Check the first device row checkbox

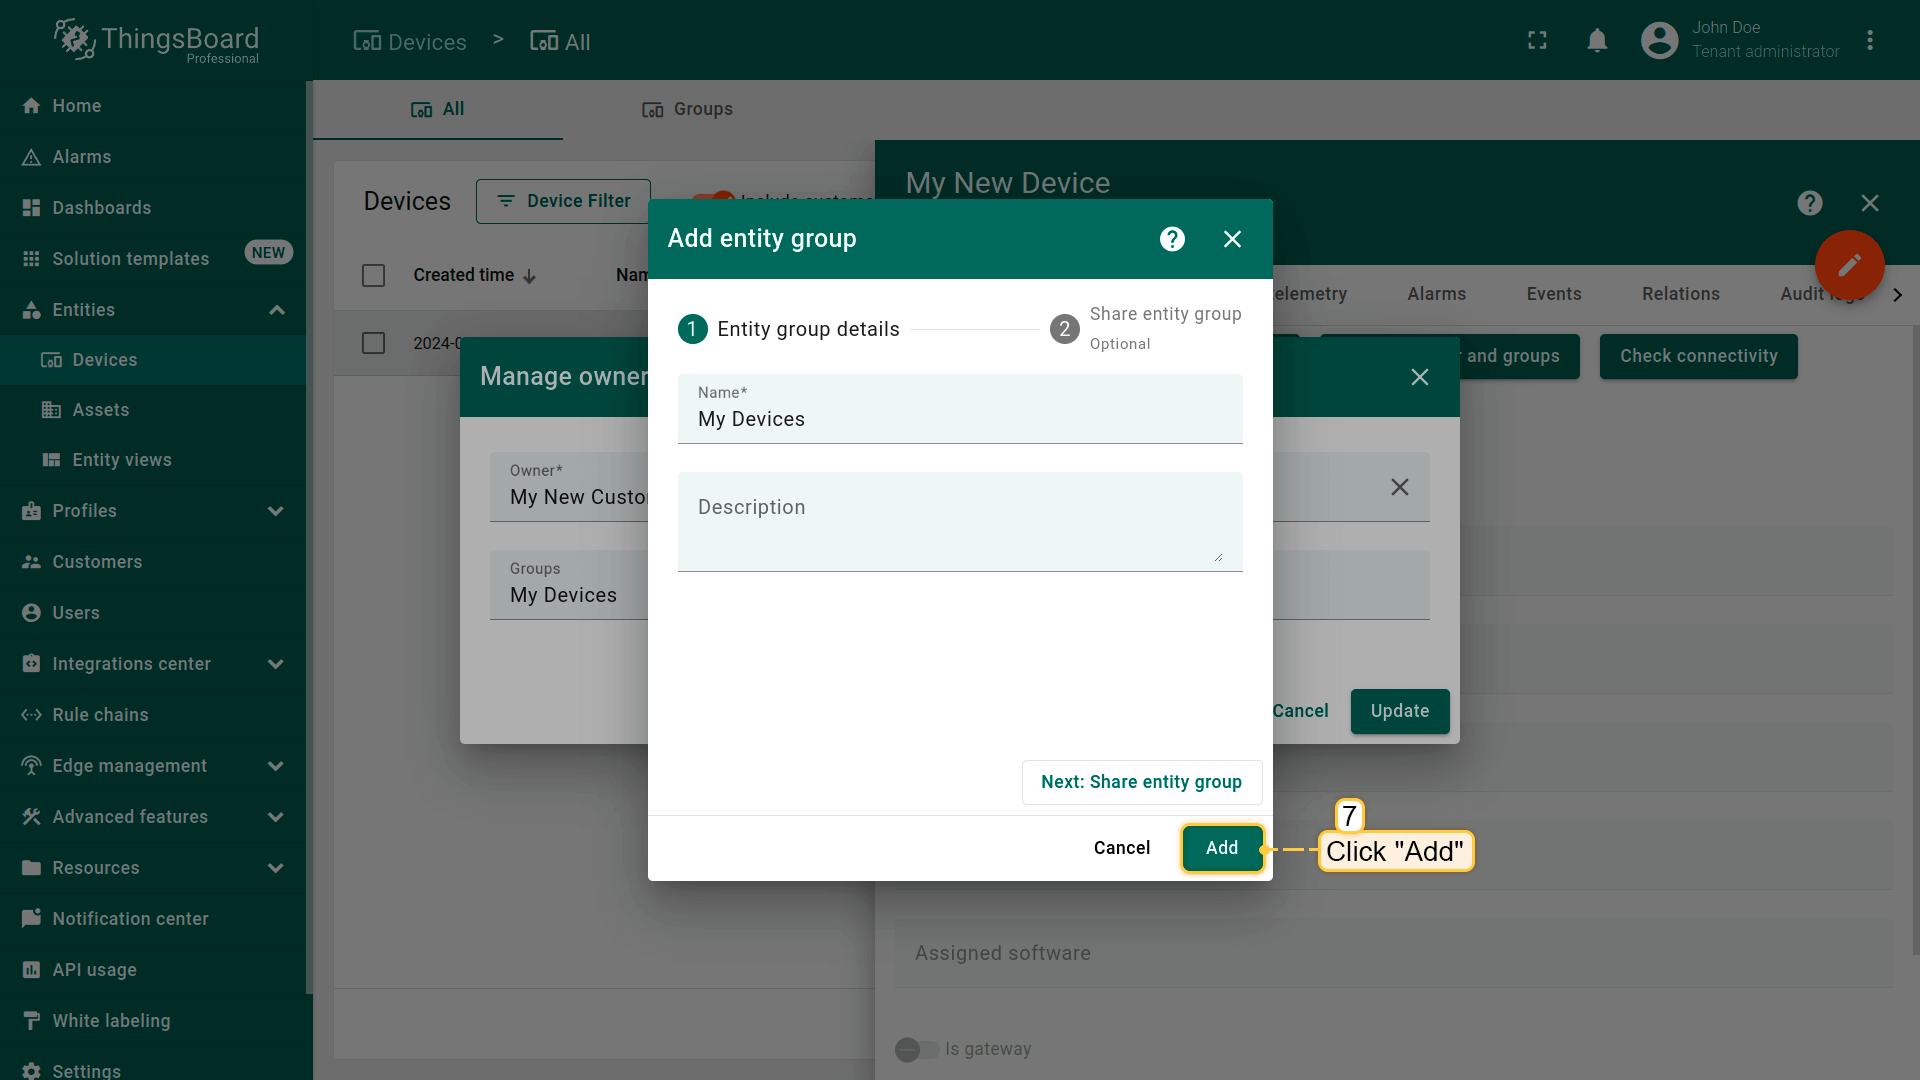pyautogui.click(x=373, y=343)
